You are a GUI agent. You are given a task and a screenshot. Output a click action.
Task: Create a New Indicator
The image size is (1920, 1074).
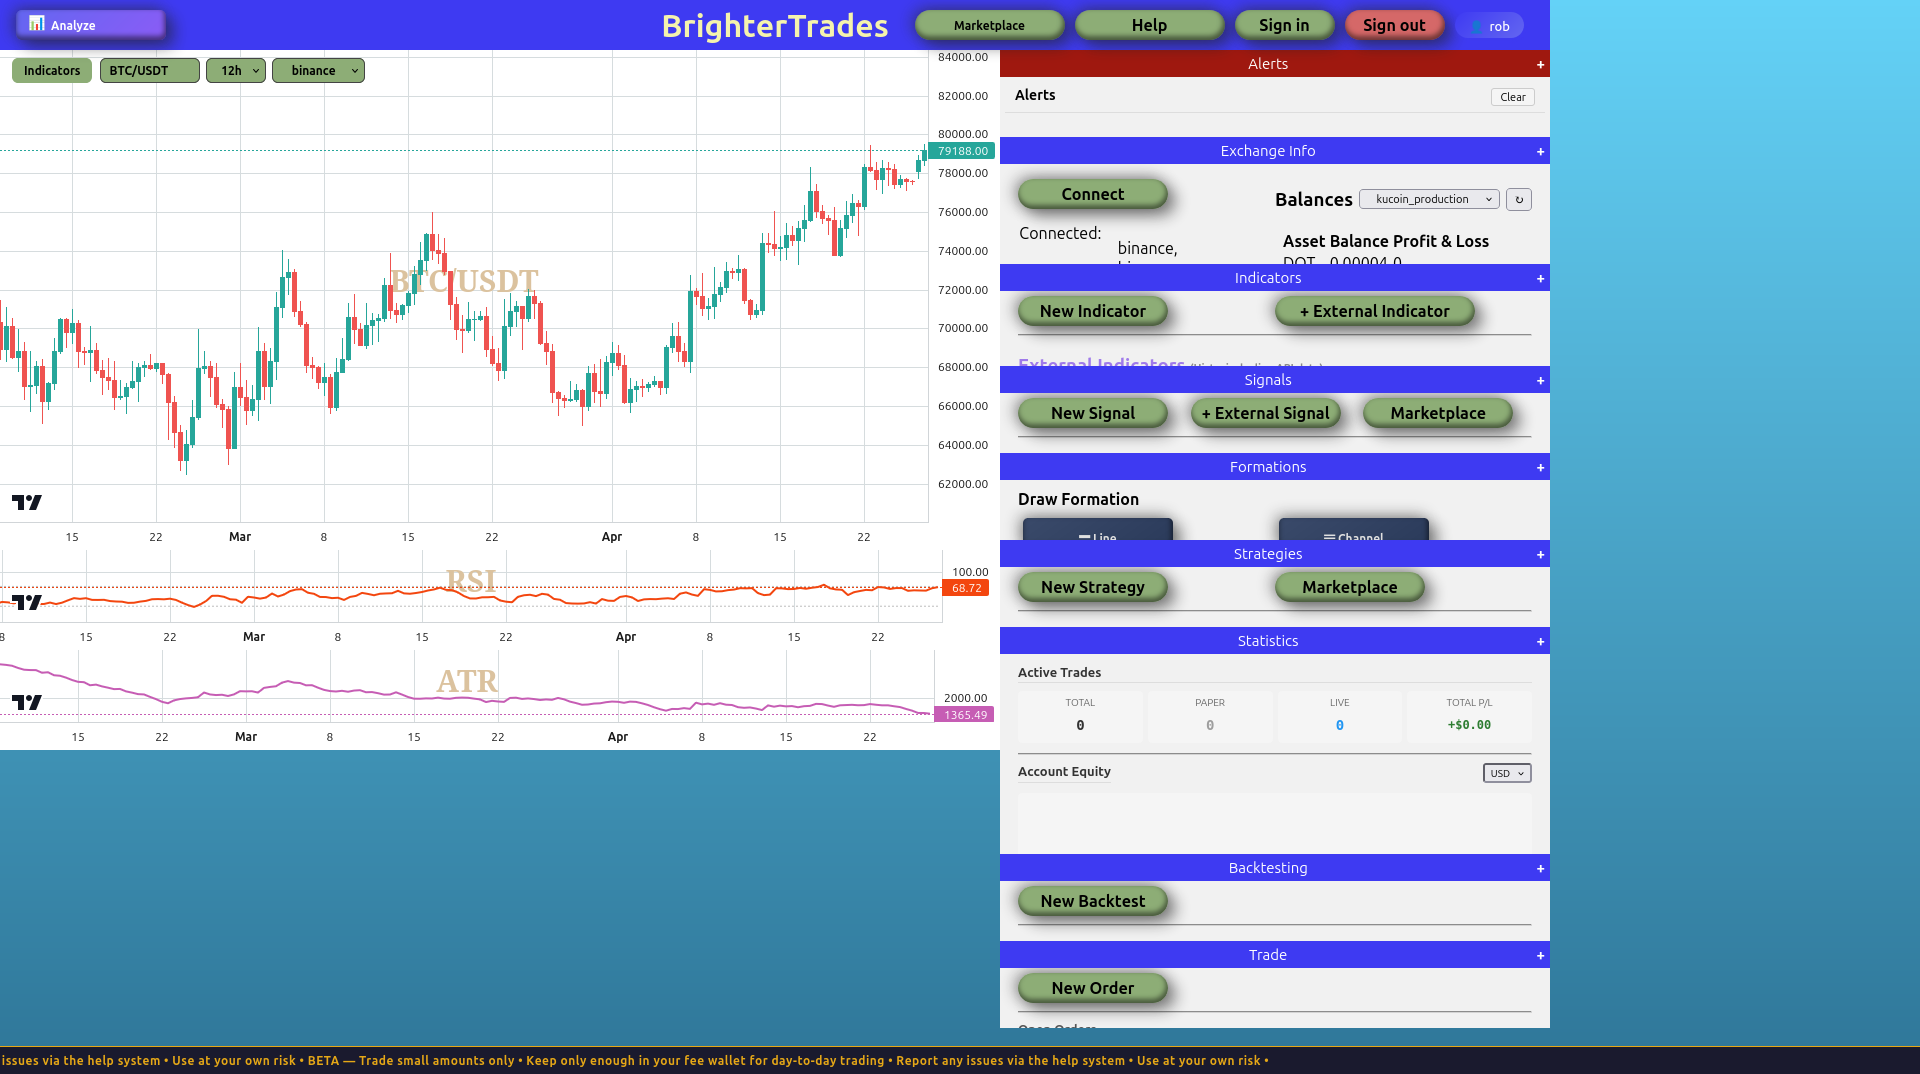click(1093, 311)
